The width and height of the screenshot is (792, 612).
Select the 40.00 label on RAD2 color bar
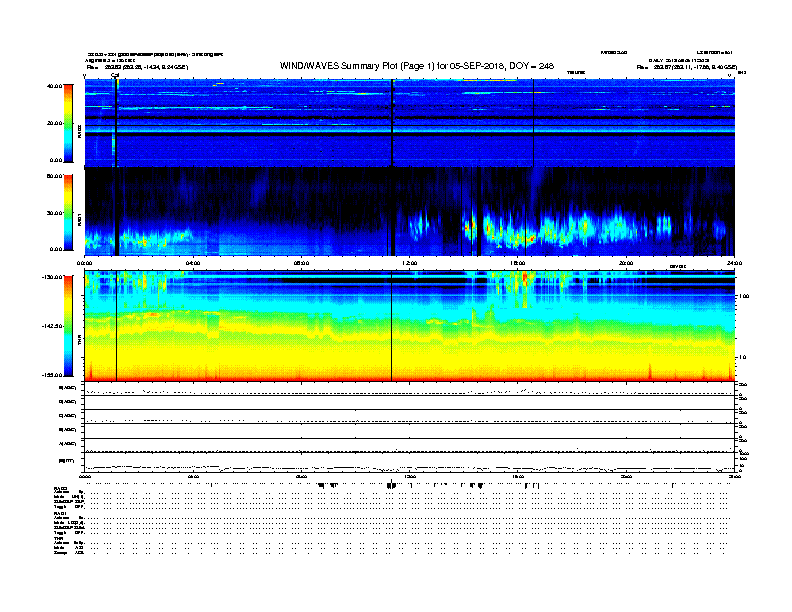tap(54, 86)
